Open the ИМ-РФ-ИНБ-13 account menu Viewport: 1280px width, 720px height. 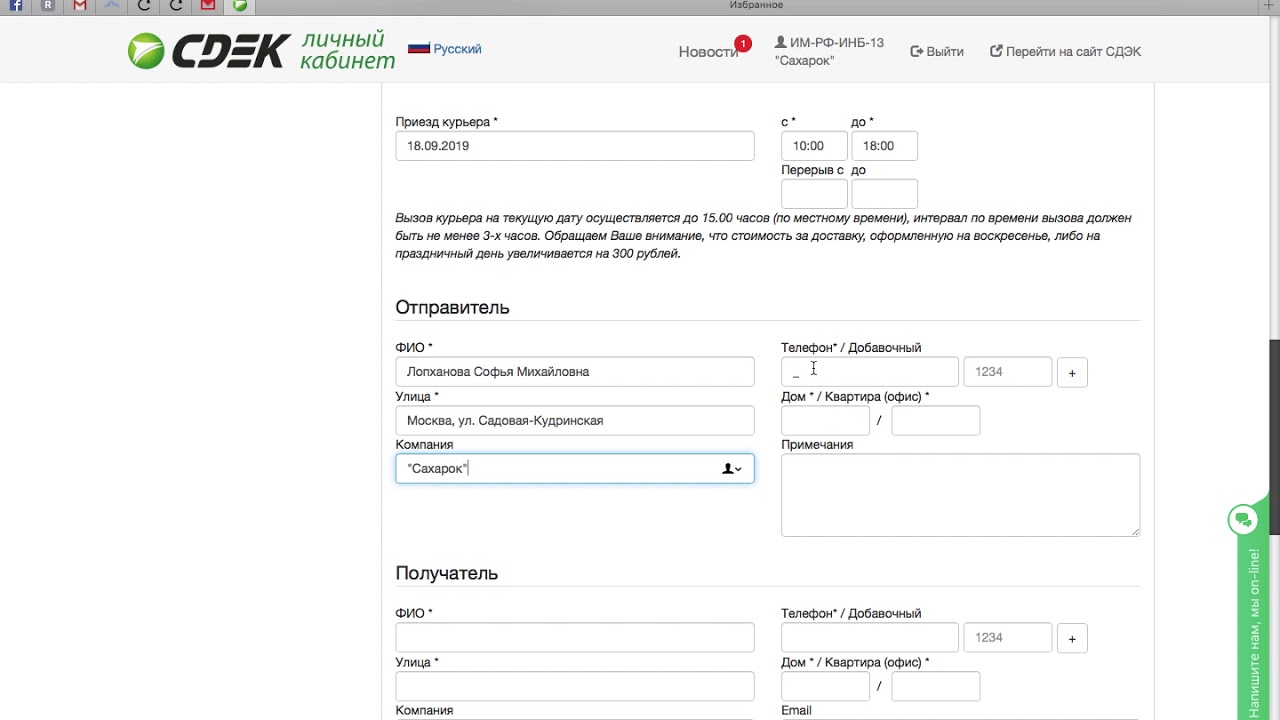(x=829, y=51)
